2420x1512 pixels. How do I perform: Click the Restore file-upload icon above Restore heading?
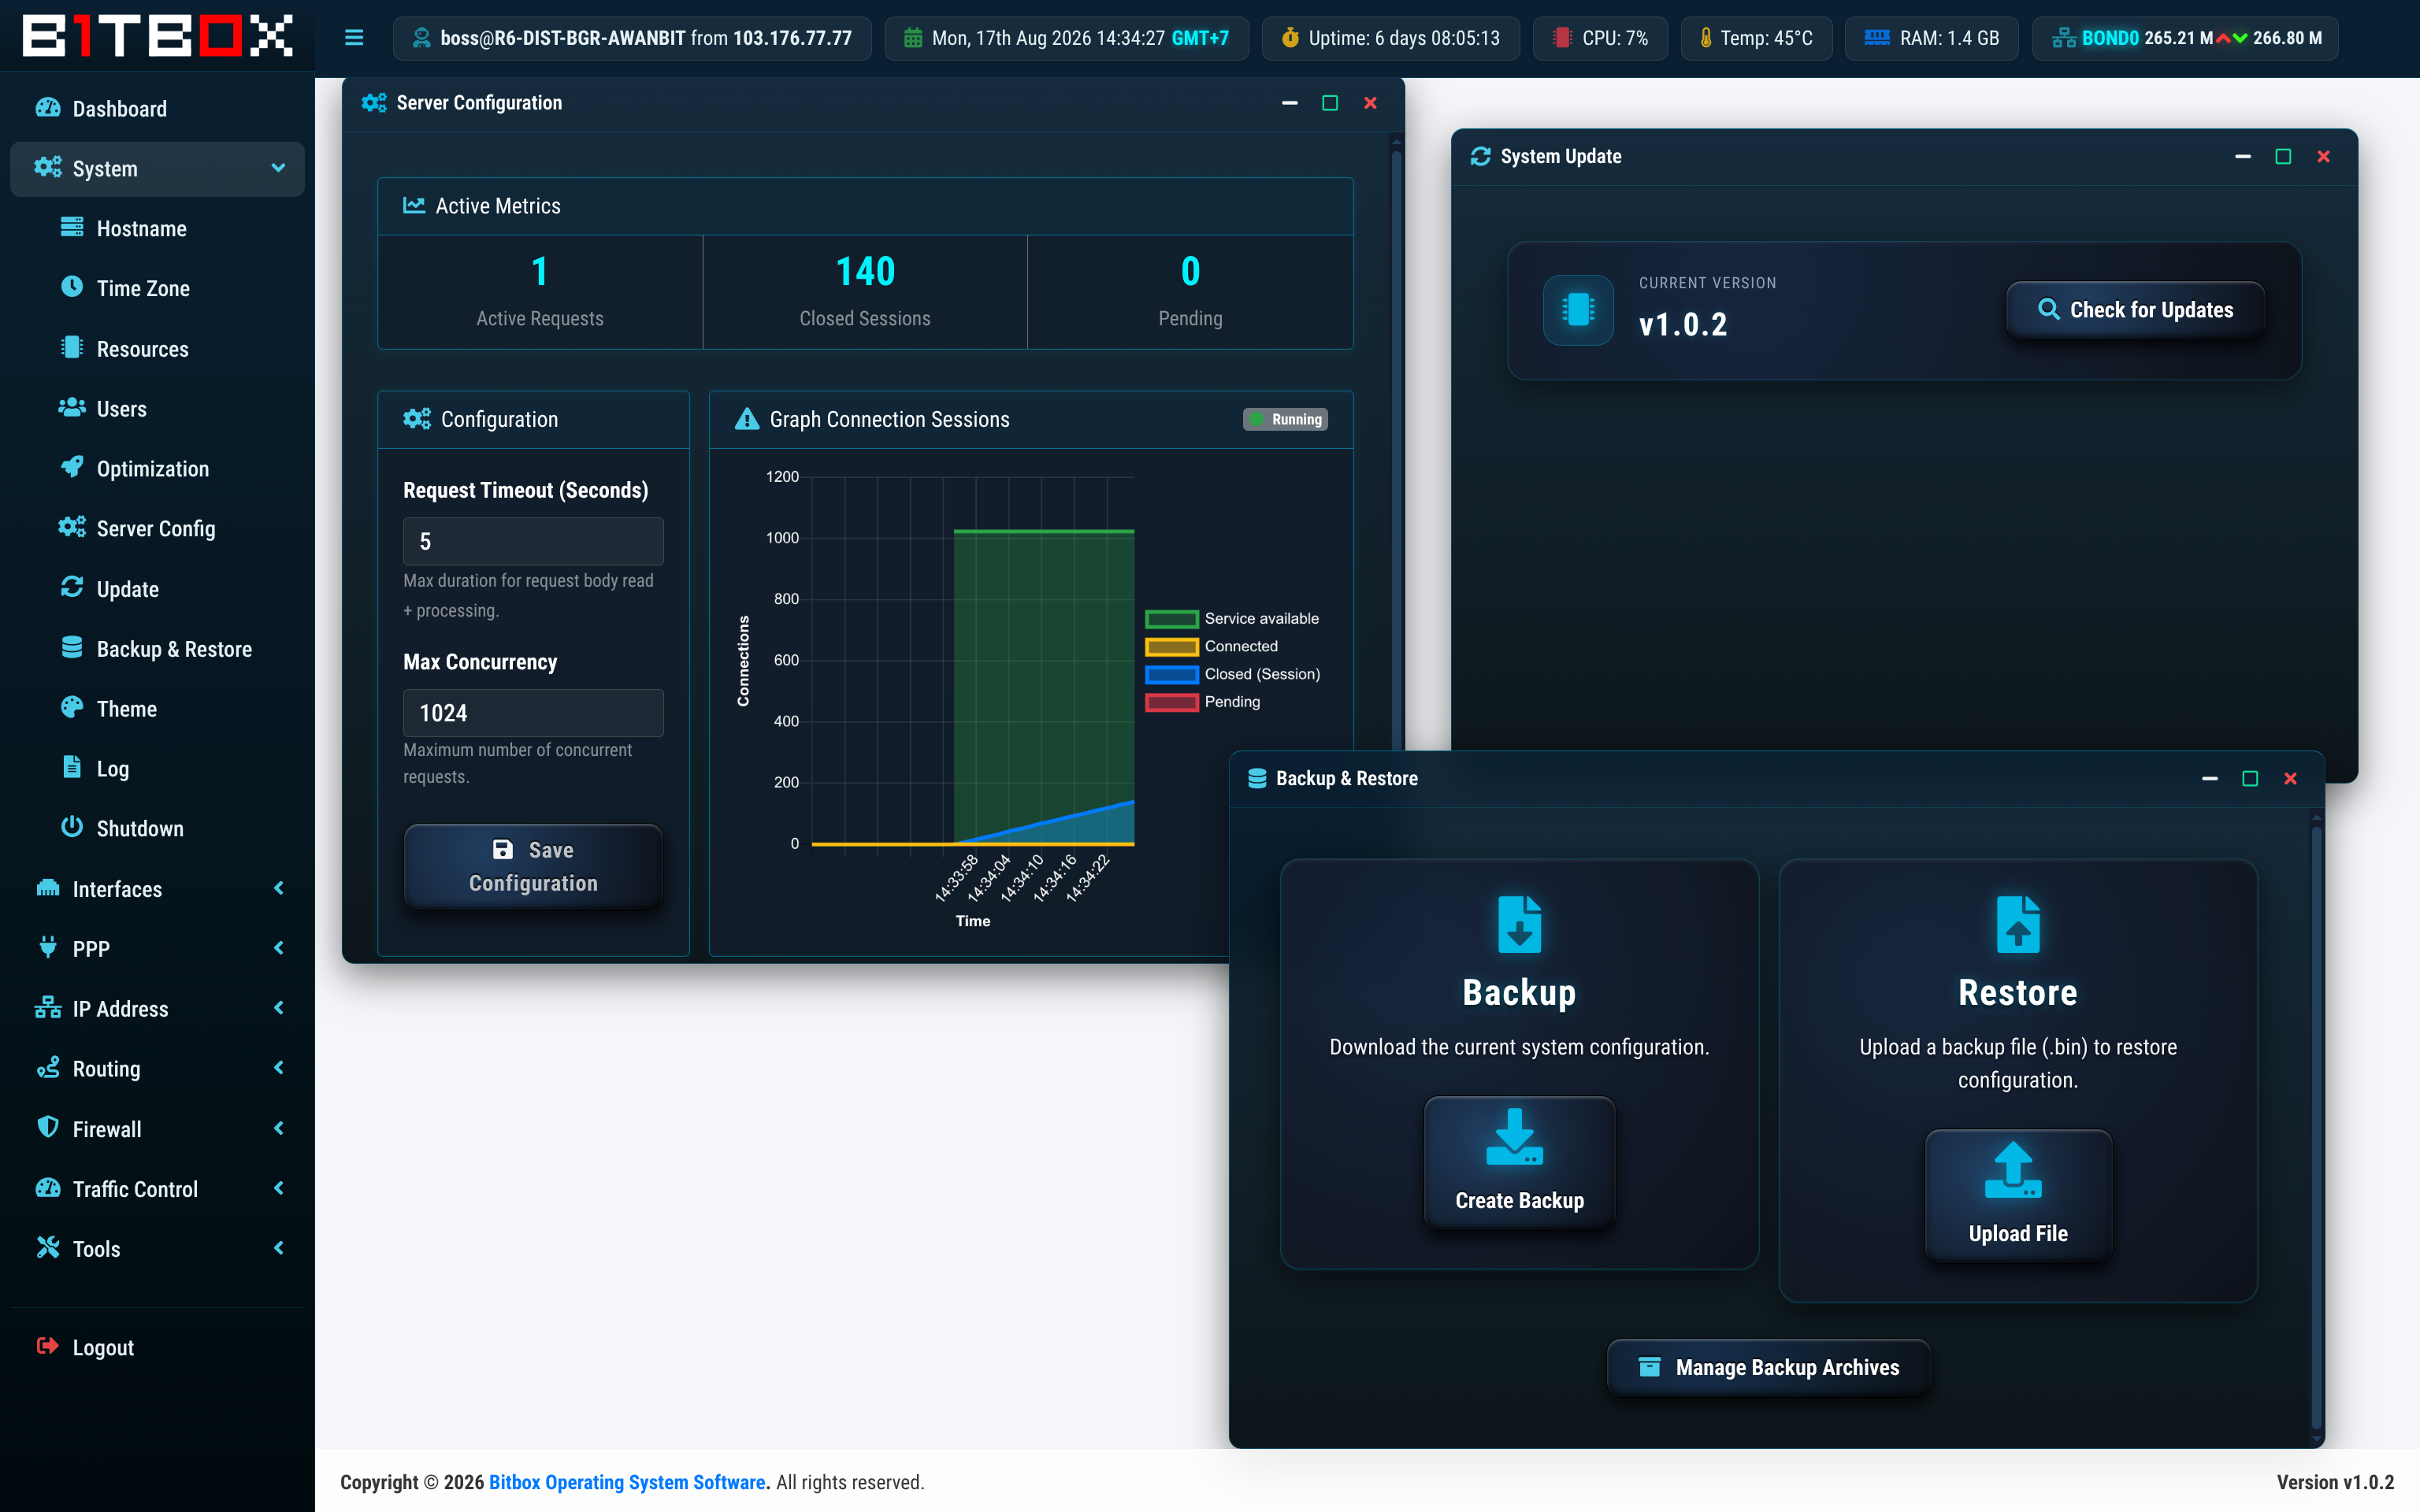[2018, 925]
